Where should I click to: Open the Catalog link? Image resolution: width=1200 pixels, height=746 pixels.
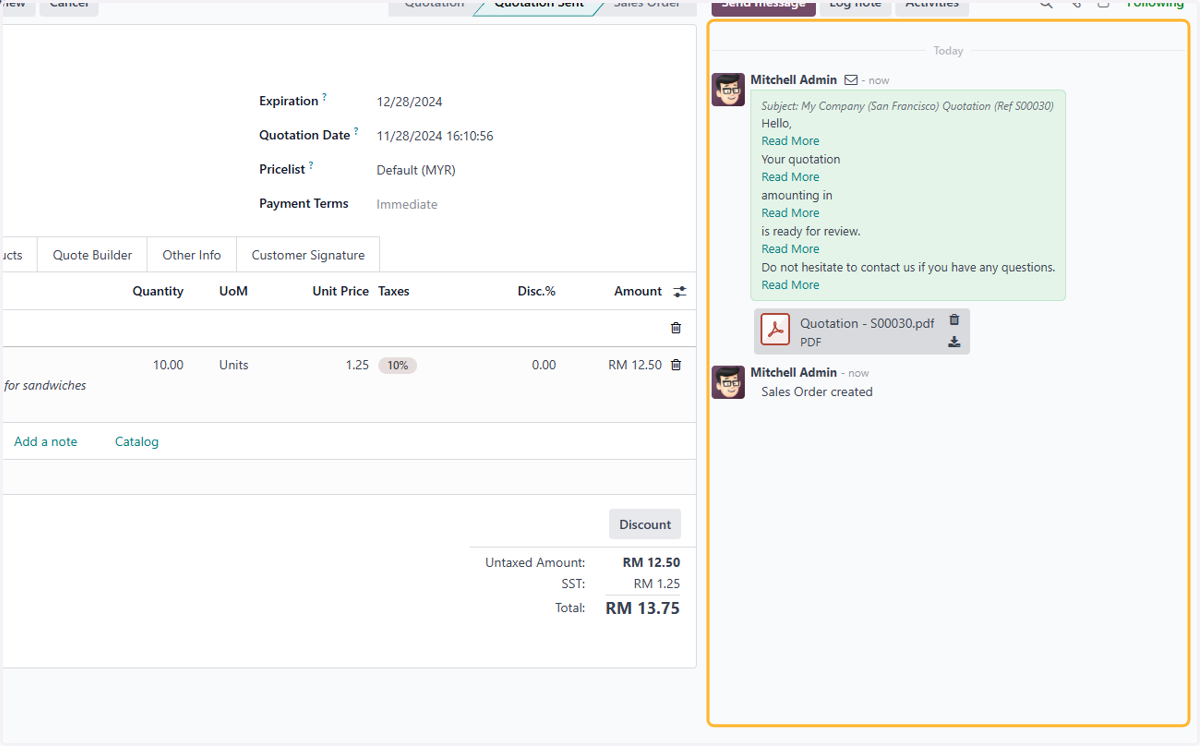click(137, 441)
